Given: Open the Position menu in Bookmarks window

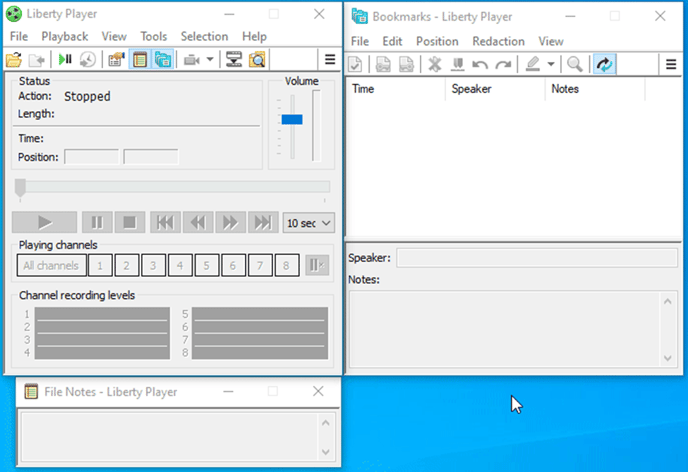Looking at the screenshot, I should click(x=437, y=41).
